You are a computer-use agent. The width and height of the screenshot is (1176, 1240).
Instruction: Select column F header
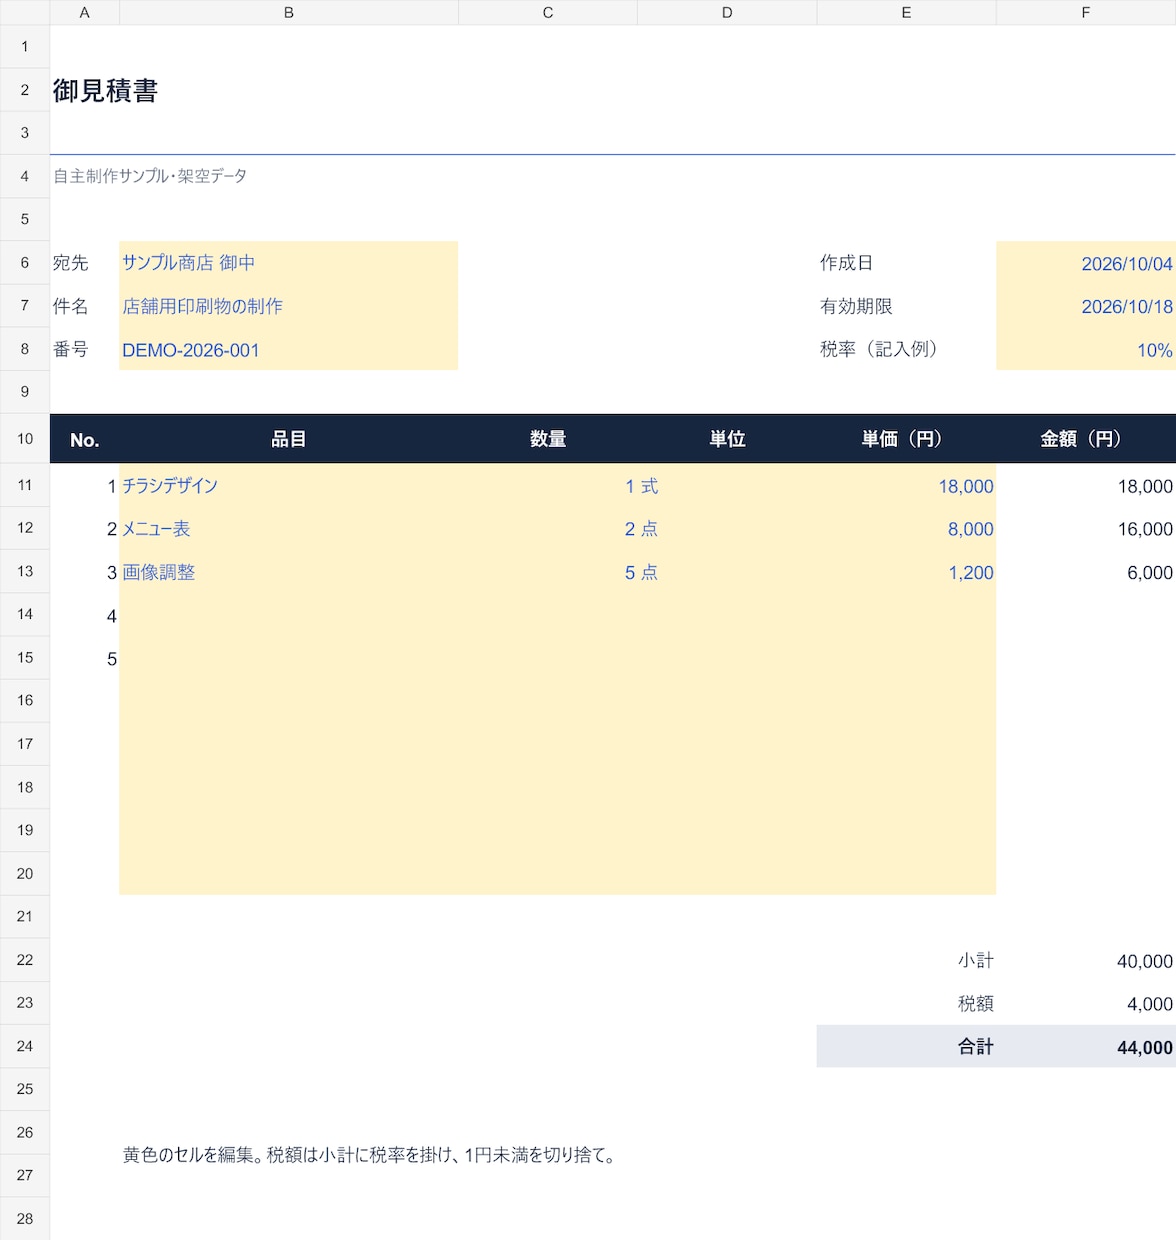pyautogui.click(x=1086, y=12)
